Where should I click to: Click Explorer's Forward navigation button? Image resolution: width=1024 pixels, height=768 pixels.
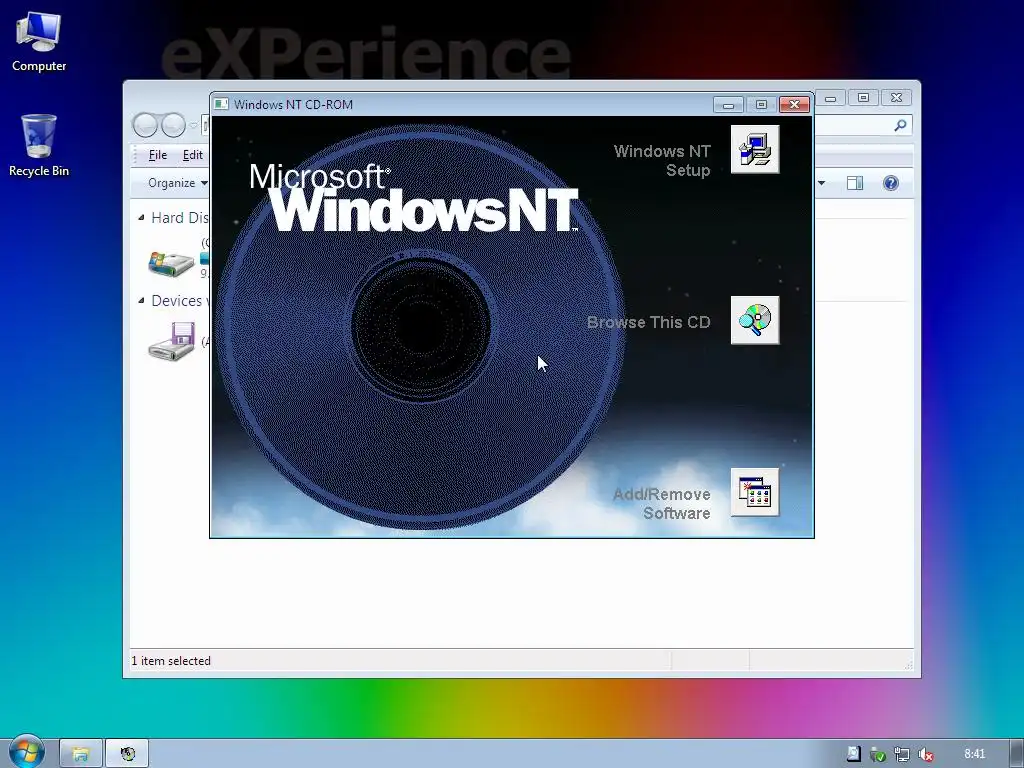tap(173, 124)
